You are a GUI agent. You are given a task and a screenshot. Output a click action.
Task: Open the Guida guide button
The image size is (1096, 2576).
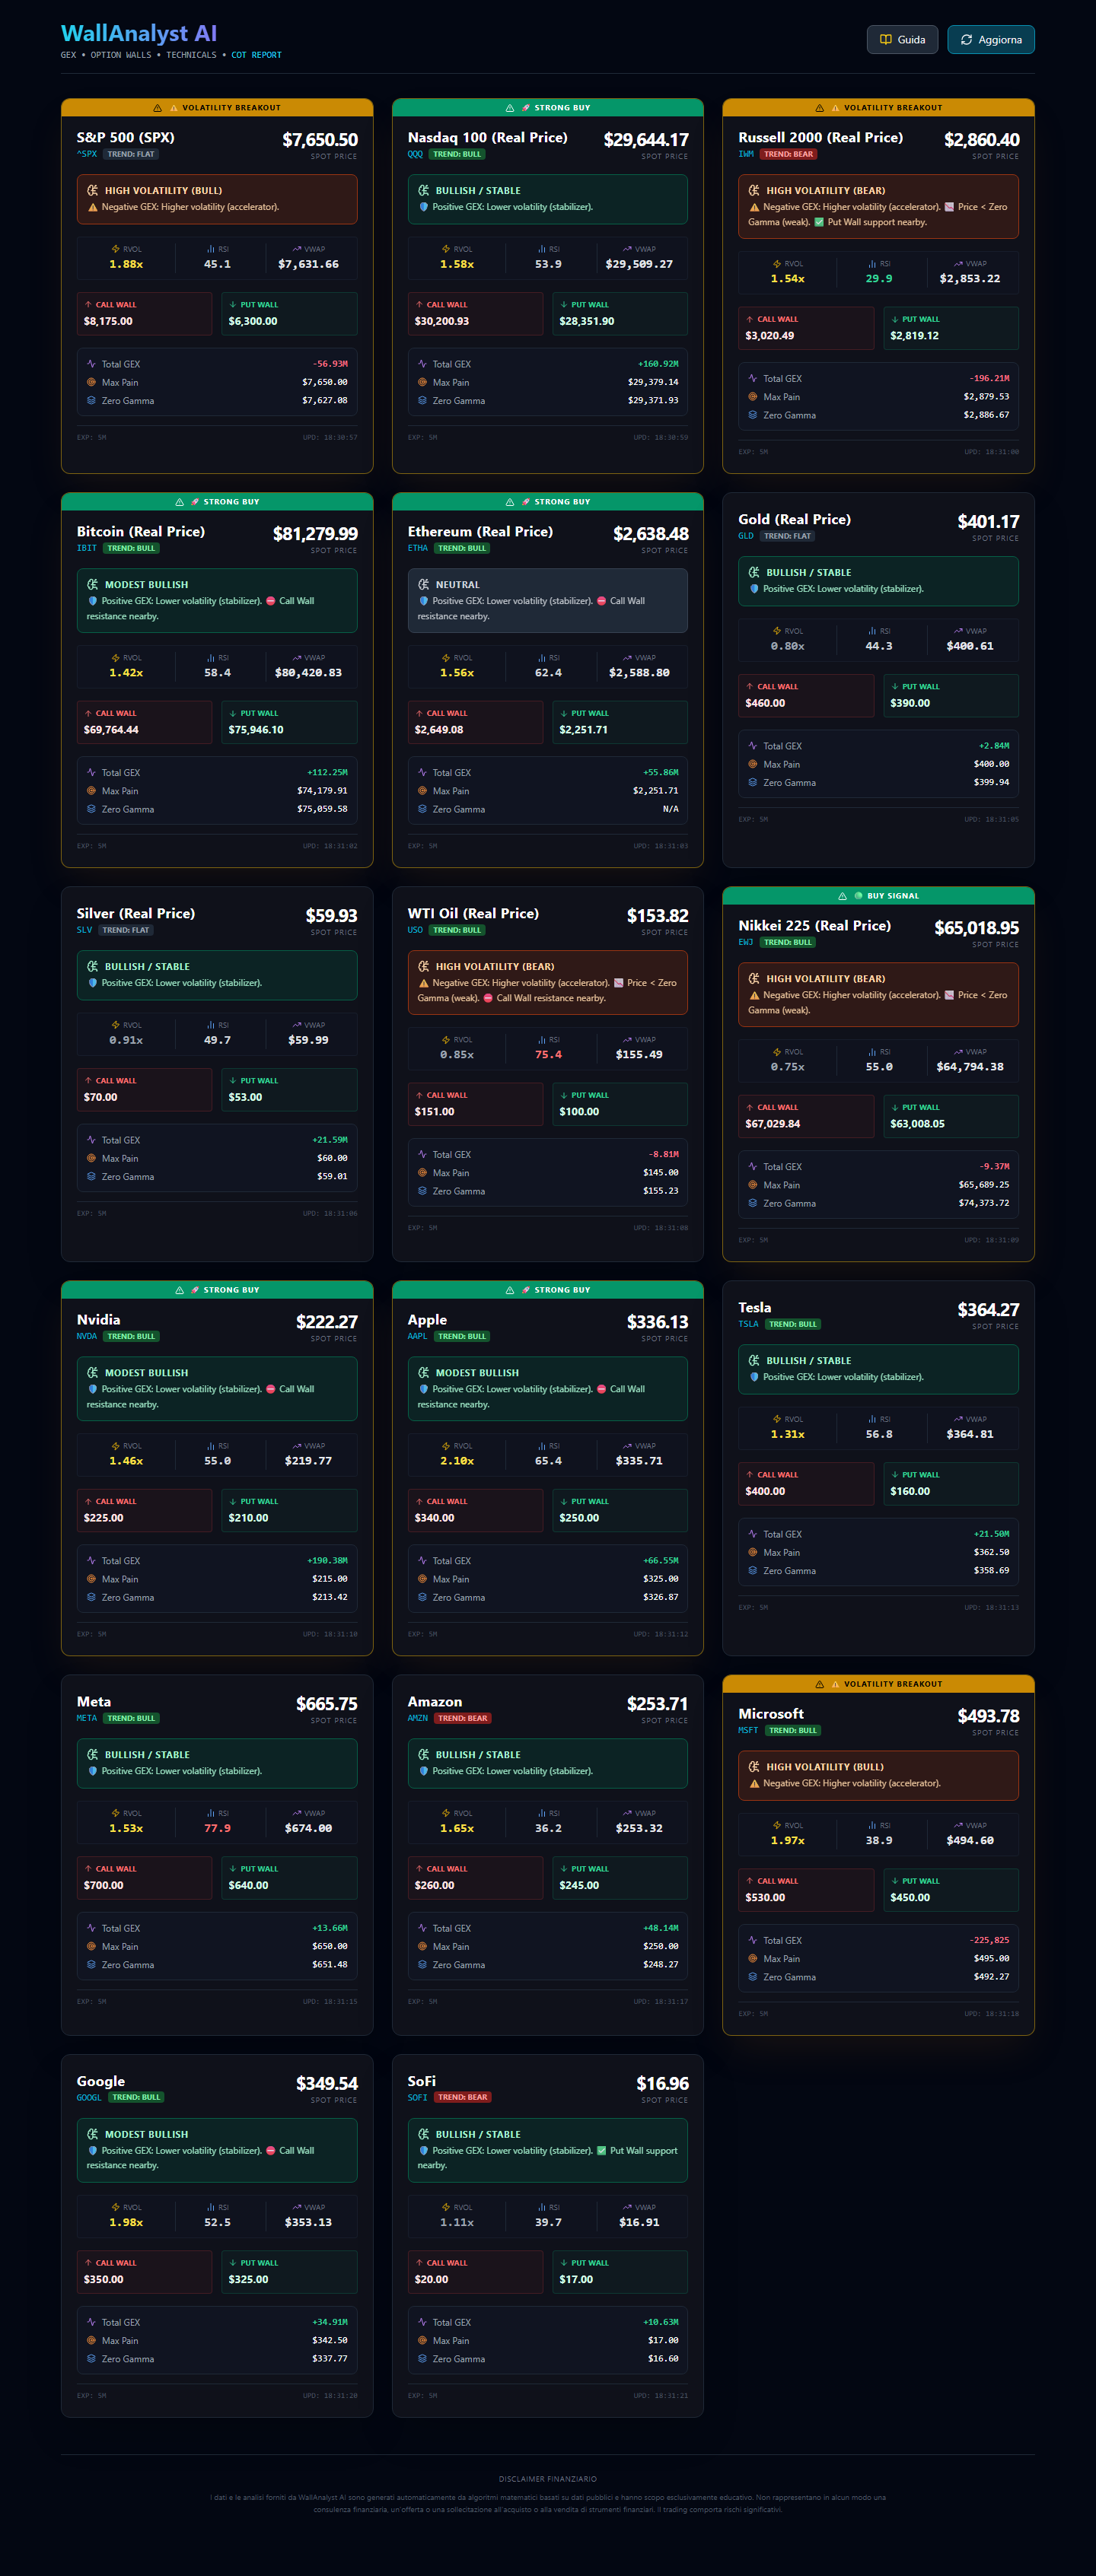902,40
